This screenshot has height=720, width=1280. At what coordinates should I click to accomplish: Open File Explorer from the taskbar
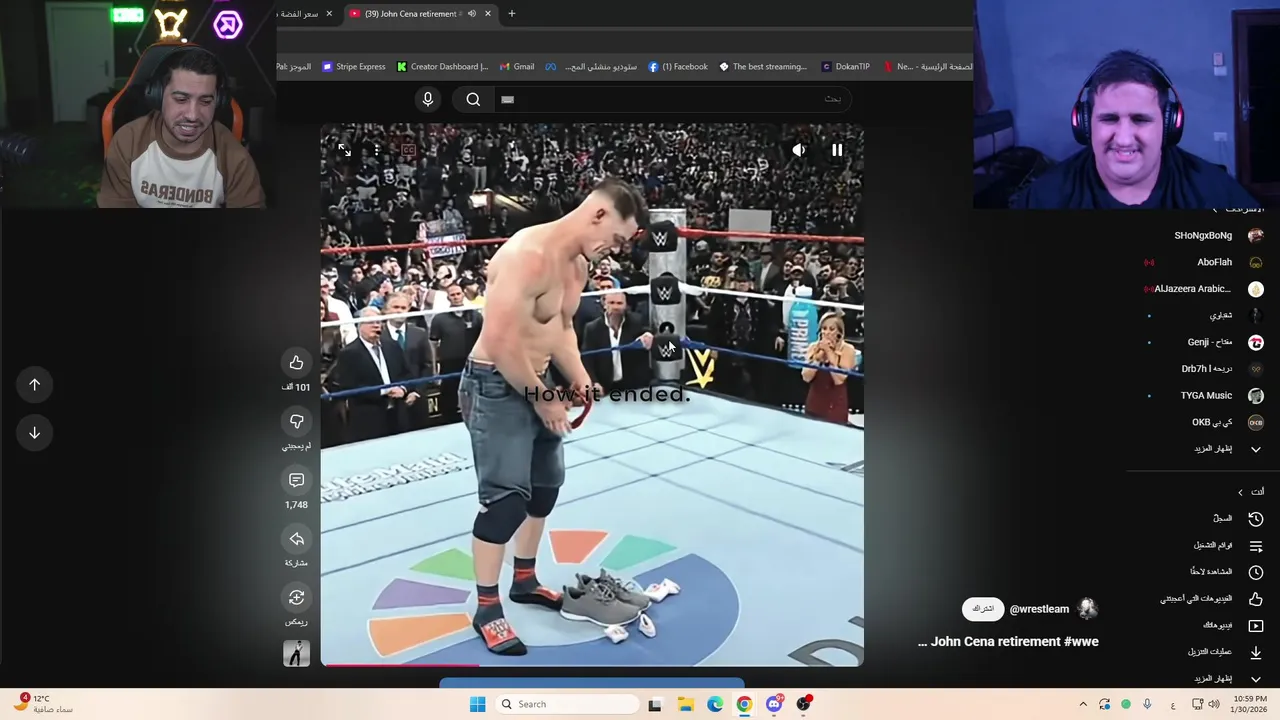685,704
